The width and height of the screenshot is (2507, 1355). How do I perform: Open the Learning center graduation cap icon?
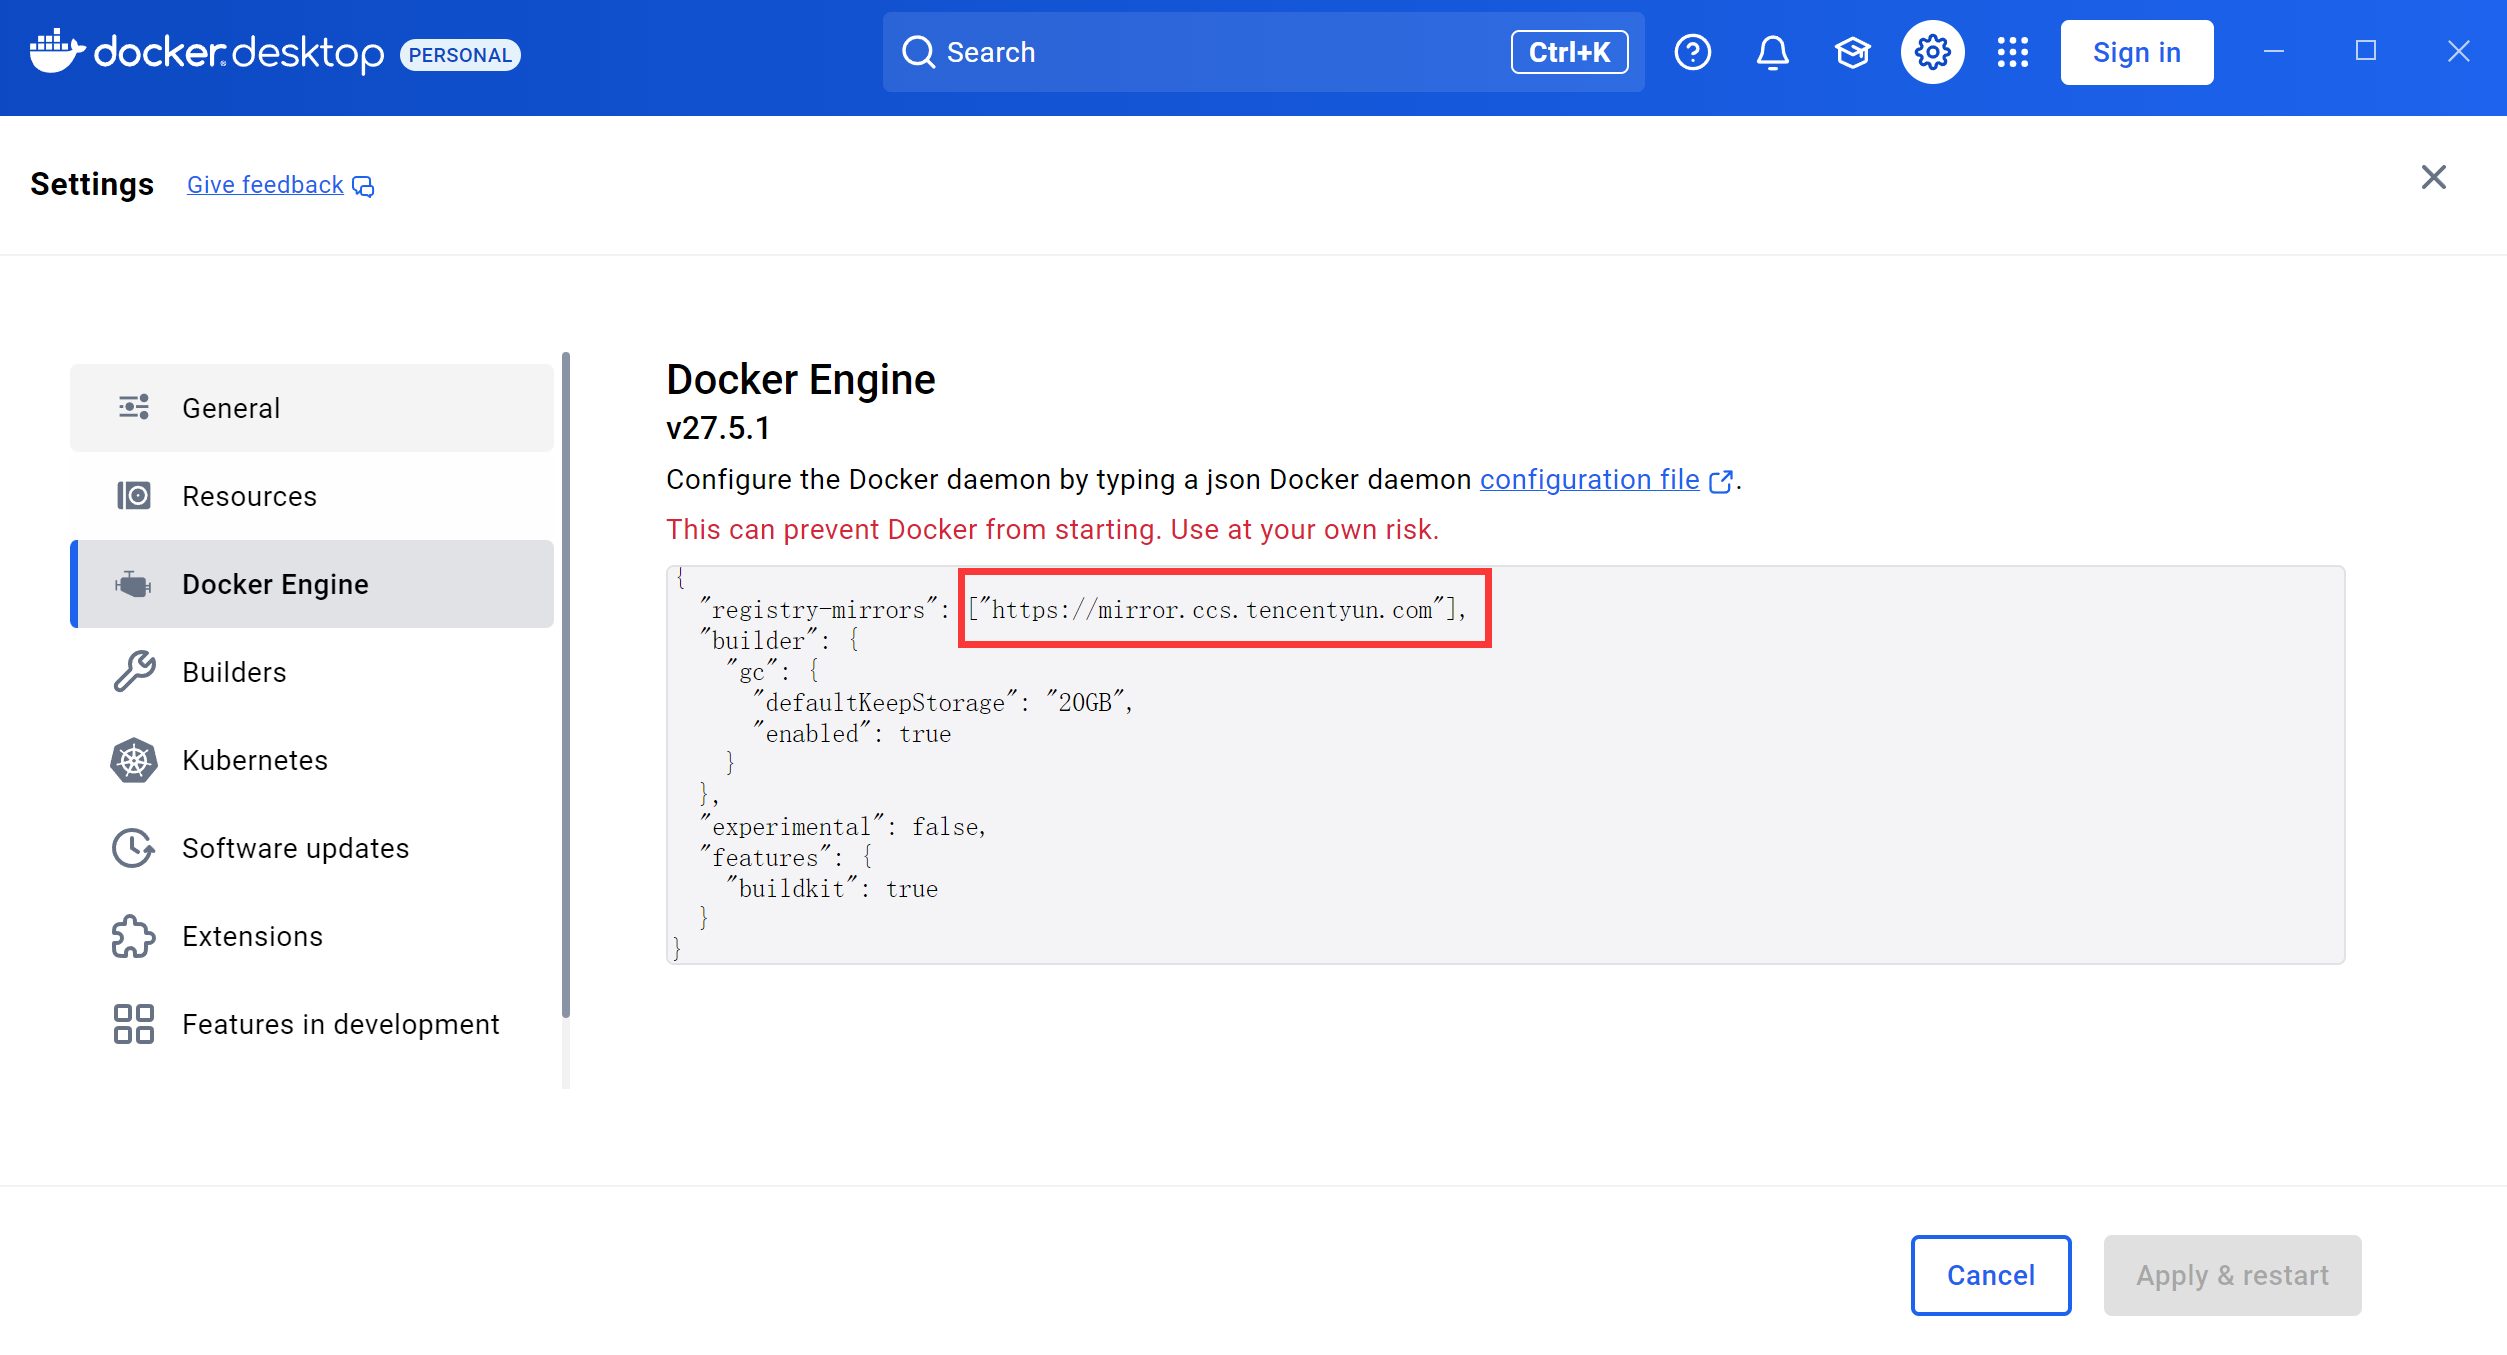[1852, 52]
